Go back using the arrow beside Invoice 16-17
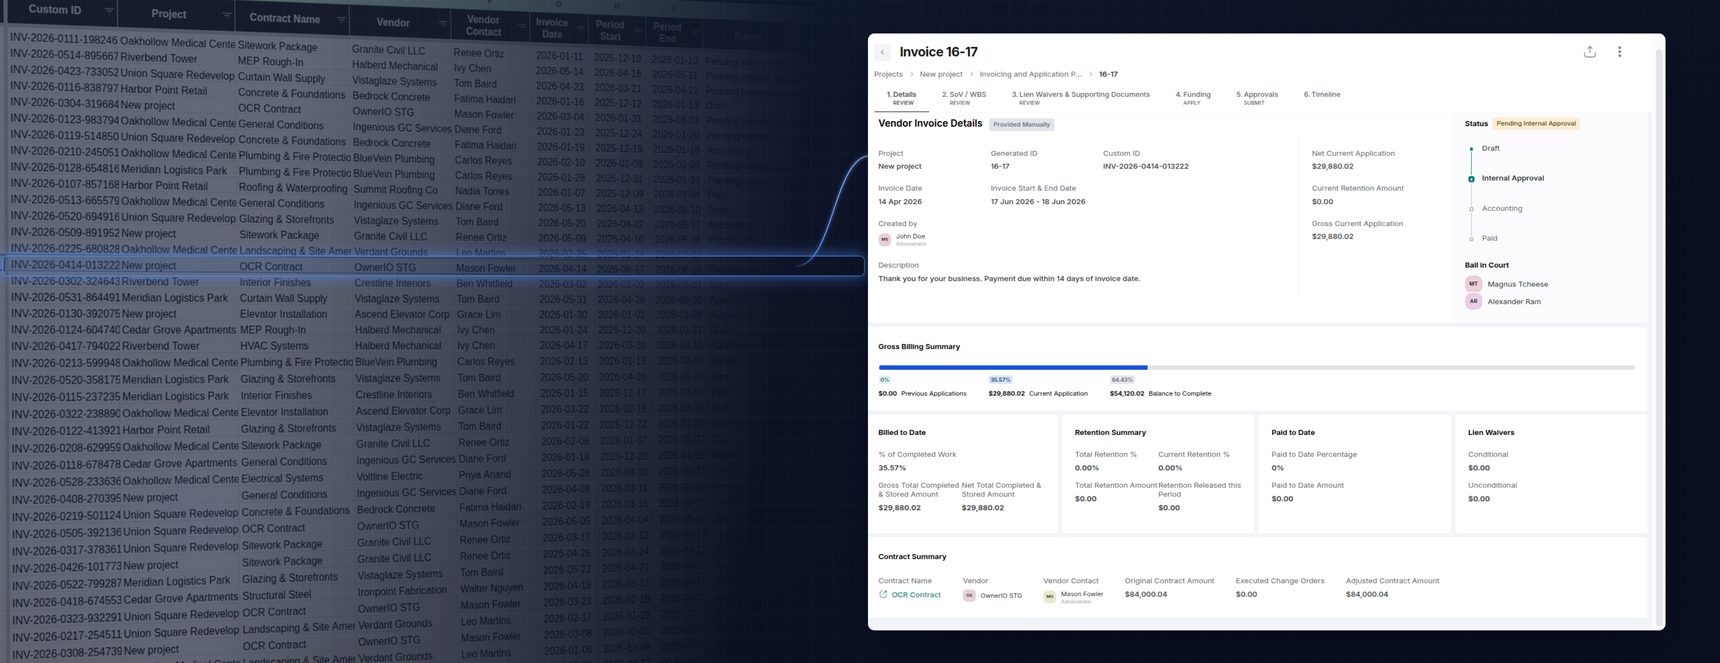 (x=882, y=52)
